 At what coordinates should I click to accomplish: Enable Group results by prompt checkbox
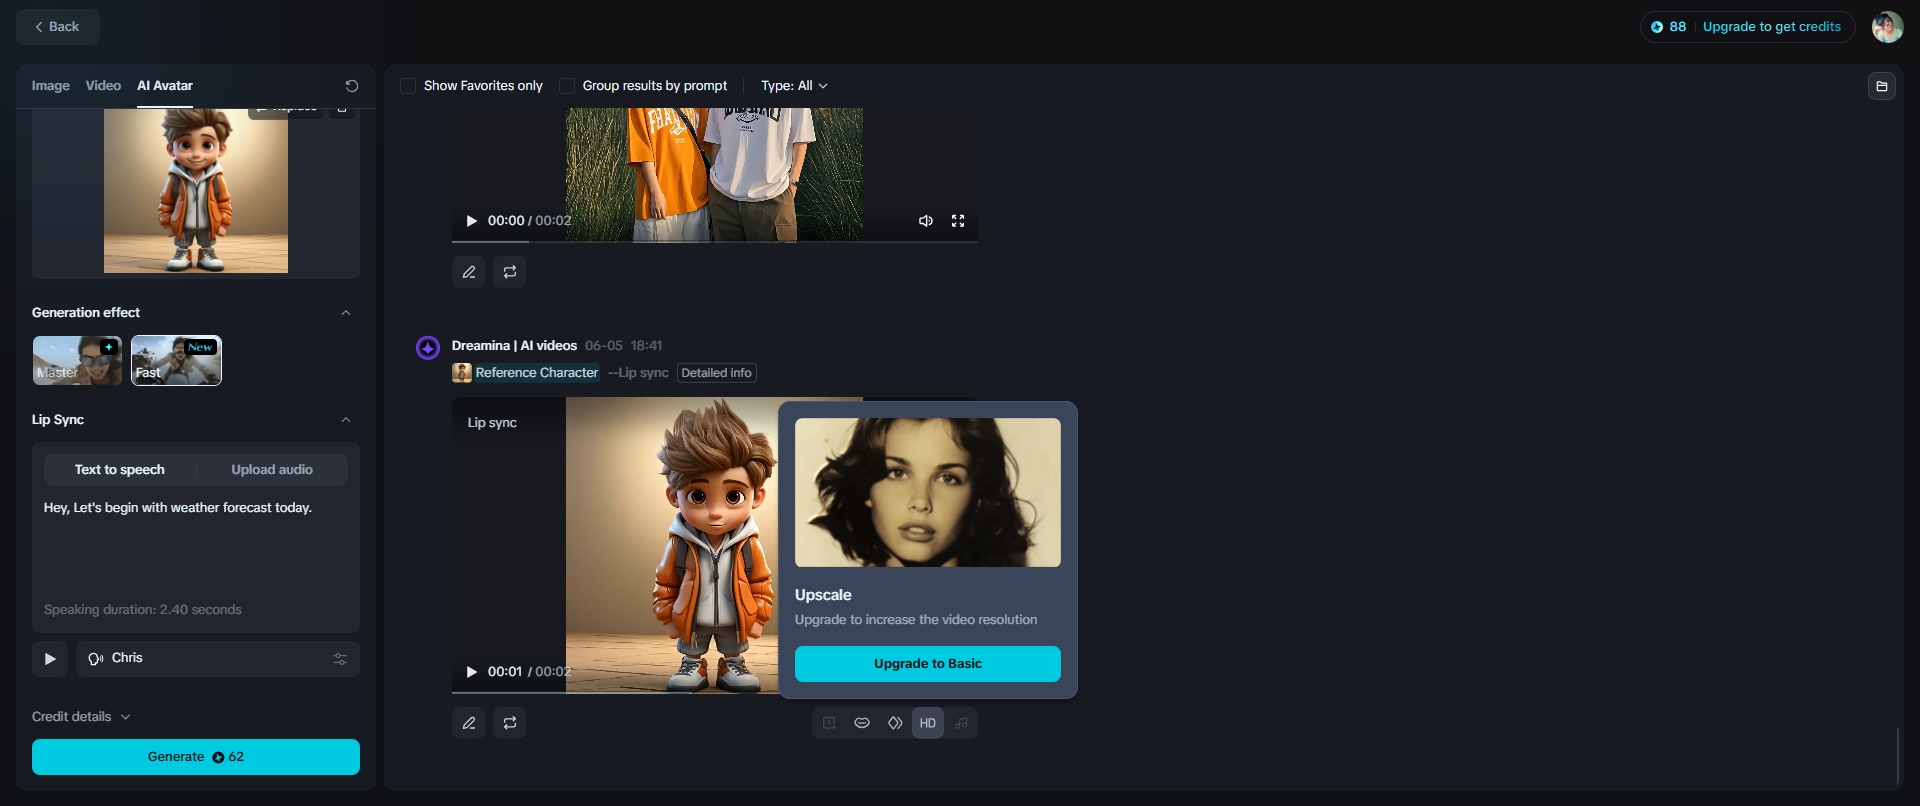567,86
